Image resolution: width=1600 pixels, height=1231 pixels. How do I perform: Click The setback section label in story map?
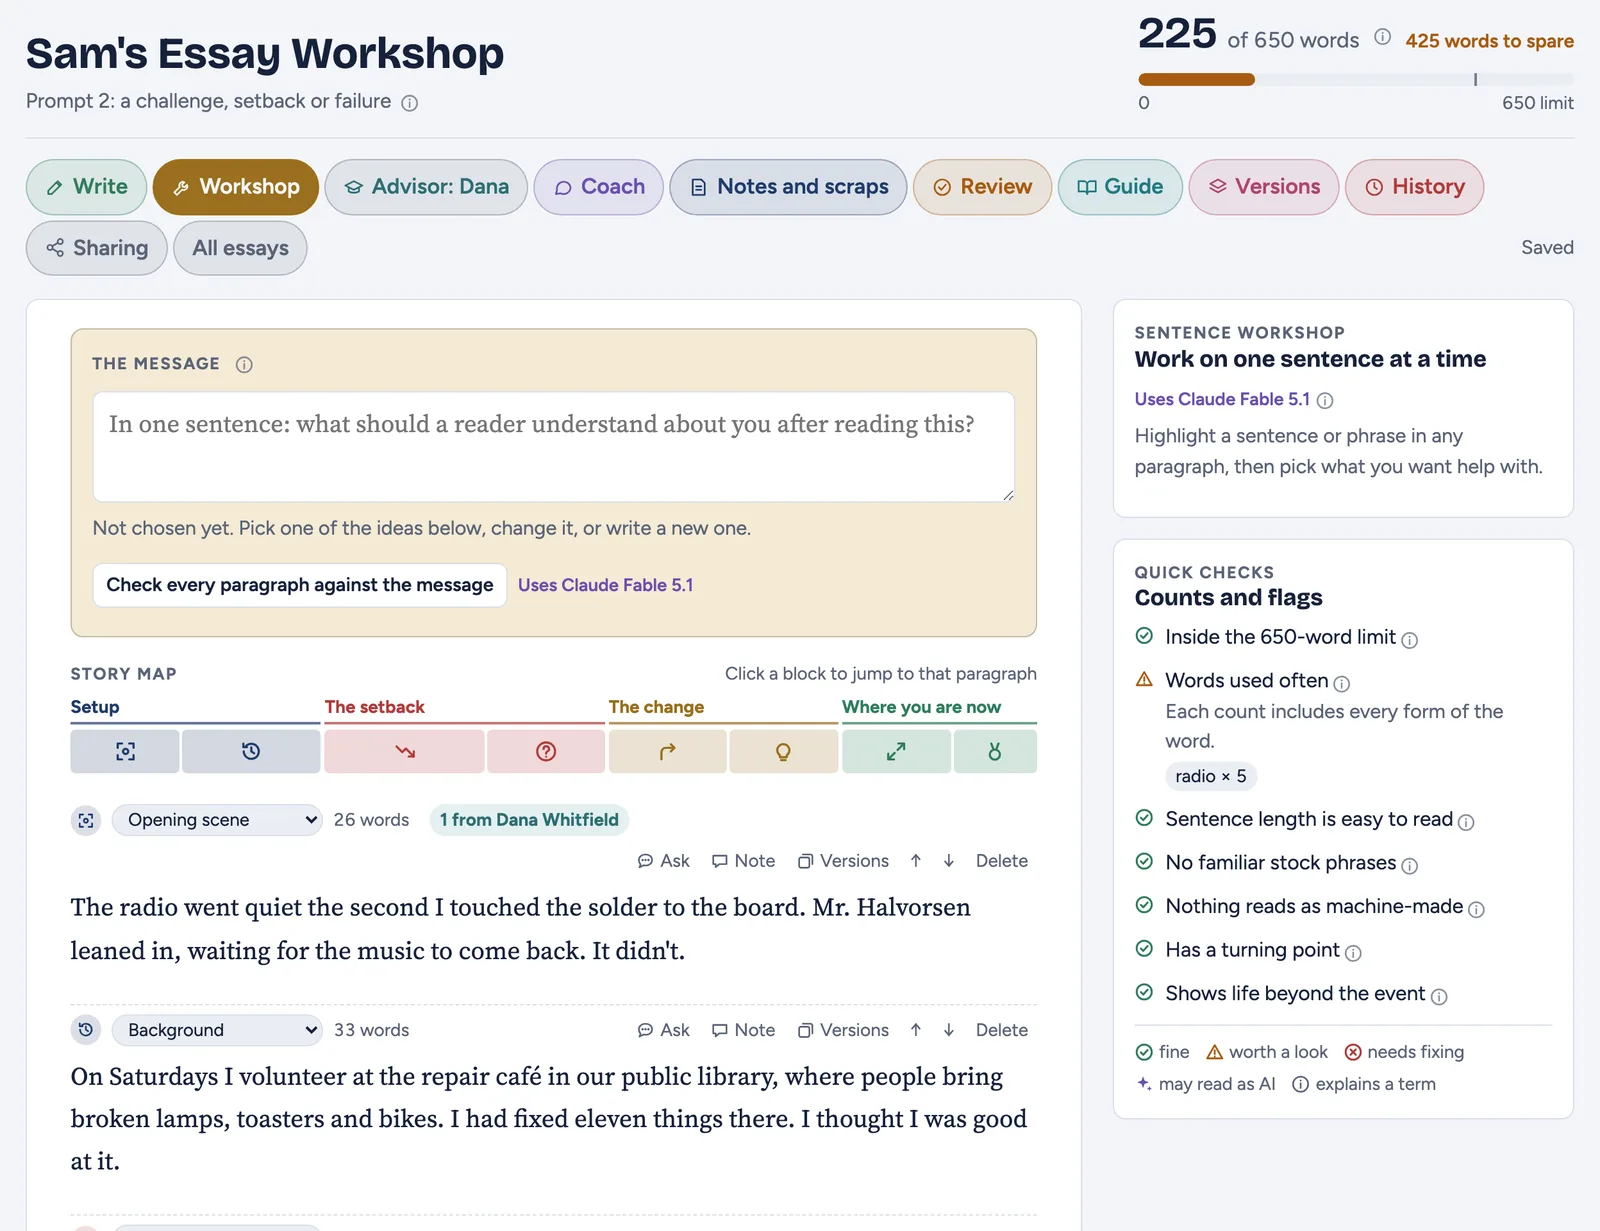[375, 707]
